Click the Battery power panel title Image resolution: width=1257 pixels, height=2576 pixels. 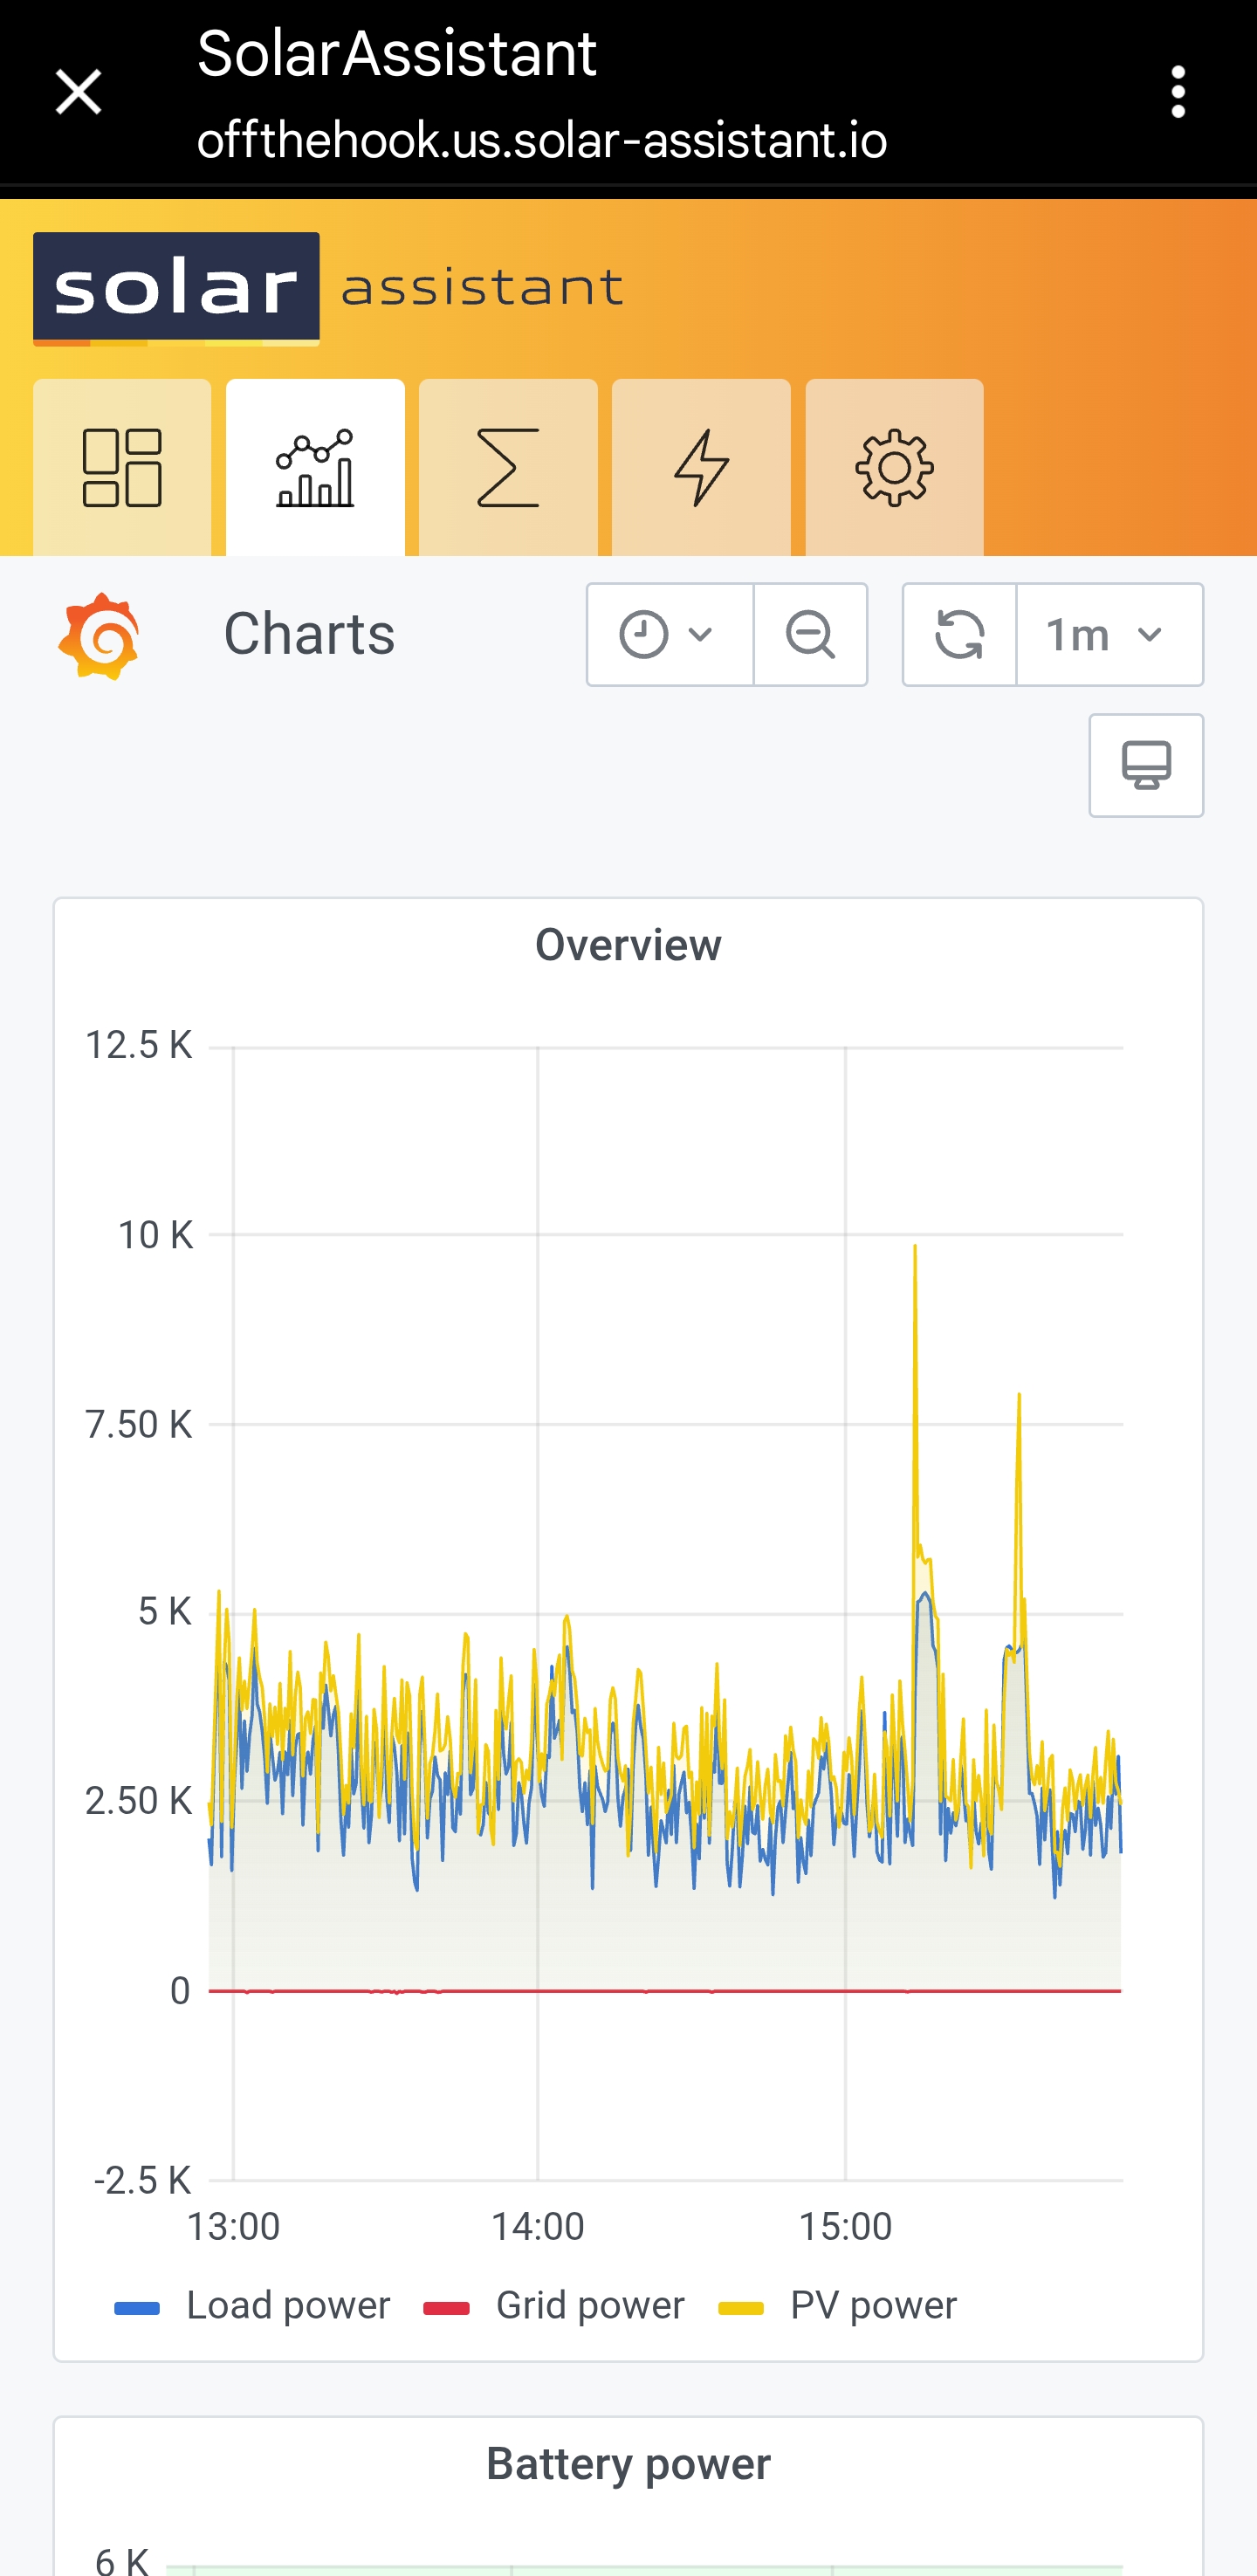(628, 2464)
